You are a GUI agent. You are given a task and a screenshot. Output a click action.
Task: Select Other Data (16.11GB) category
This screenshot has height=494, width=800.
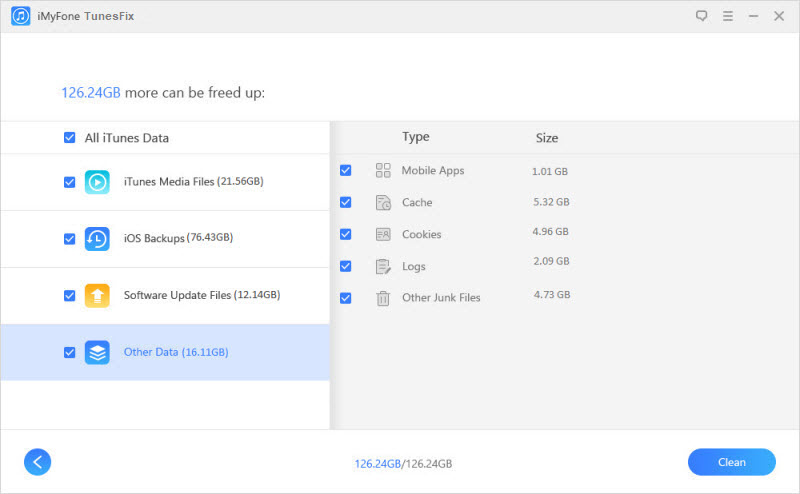click(x=165, y=352)
